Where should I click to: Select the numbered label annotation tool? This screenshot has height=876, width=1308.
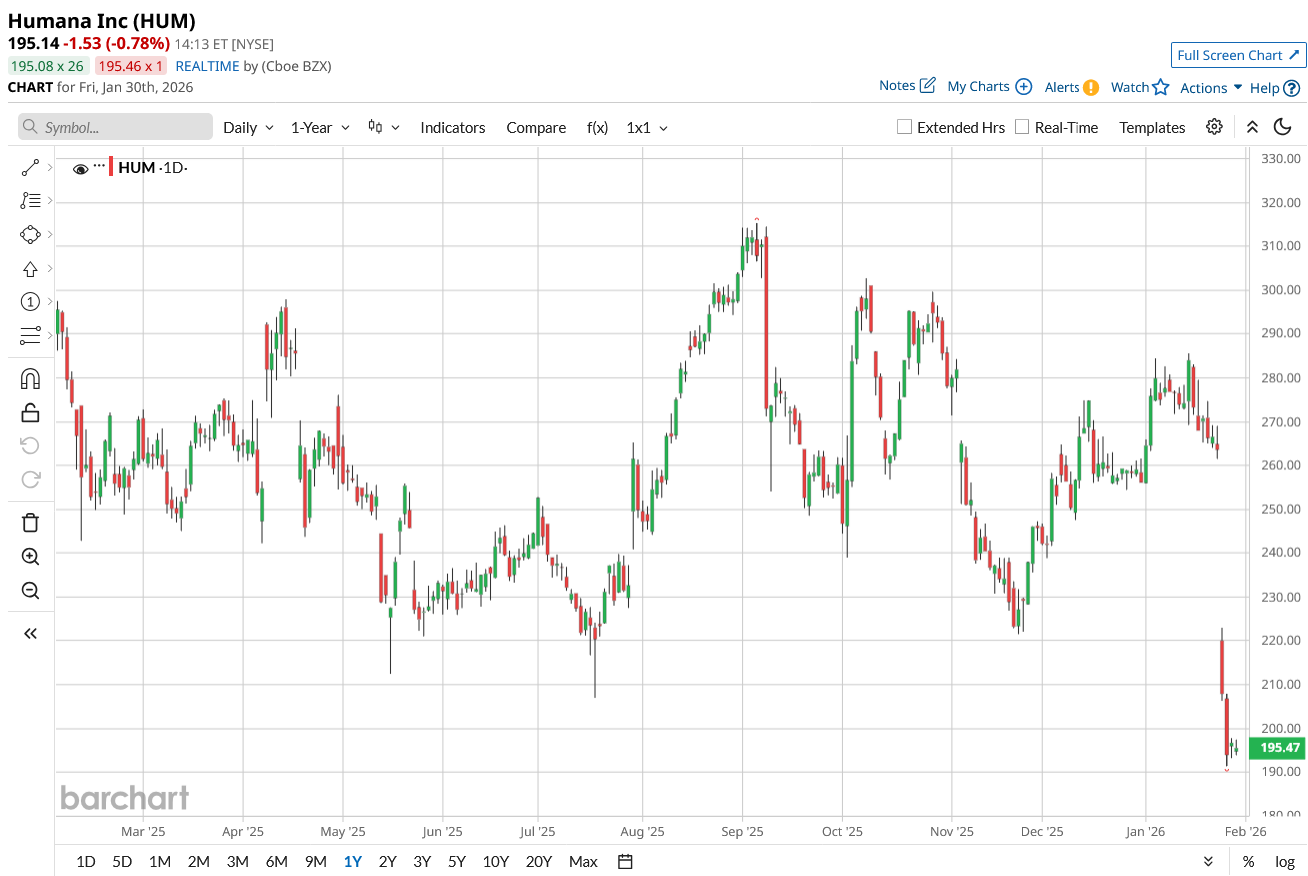[30, 302]
